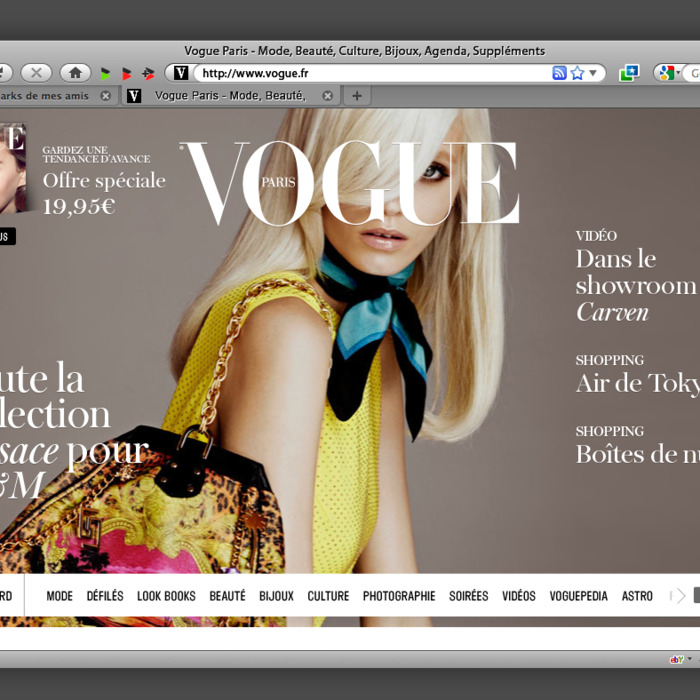Go to VIDÉOS section
The width and height of the screenshot is (700, 700).
[x=519, y=596]
